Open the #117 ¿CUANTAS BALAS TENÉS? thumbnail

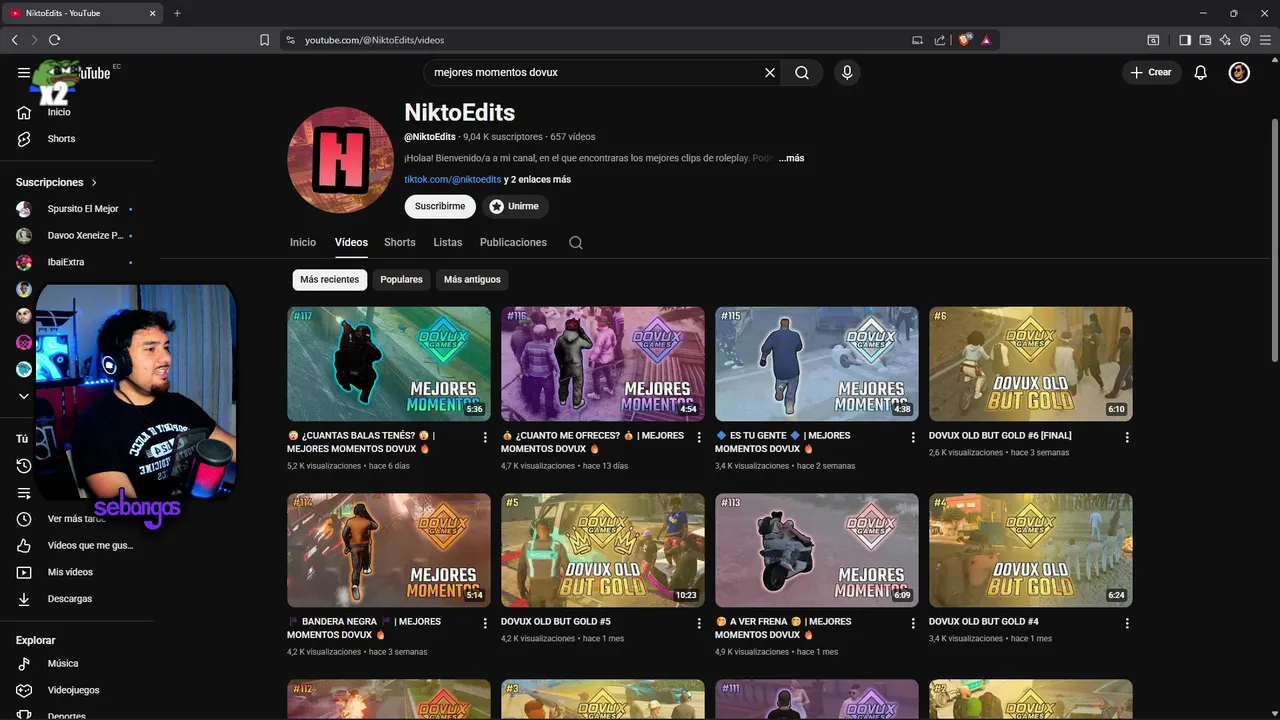tap(389, 364)
